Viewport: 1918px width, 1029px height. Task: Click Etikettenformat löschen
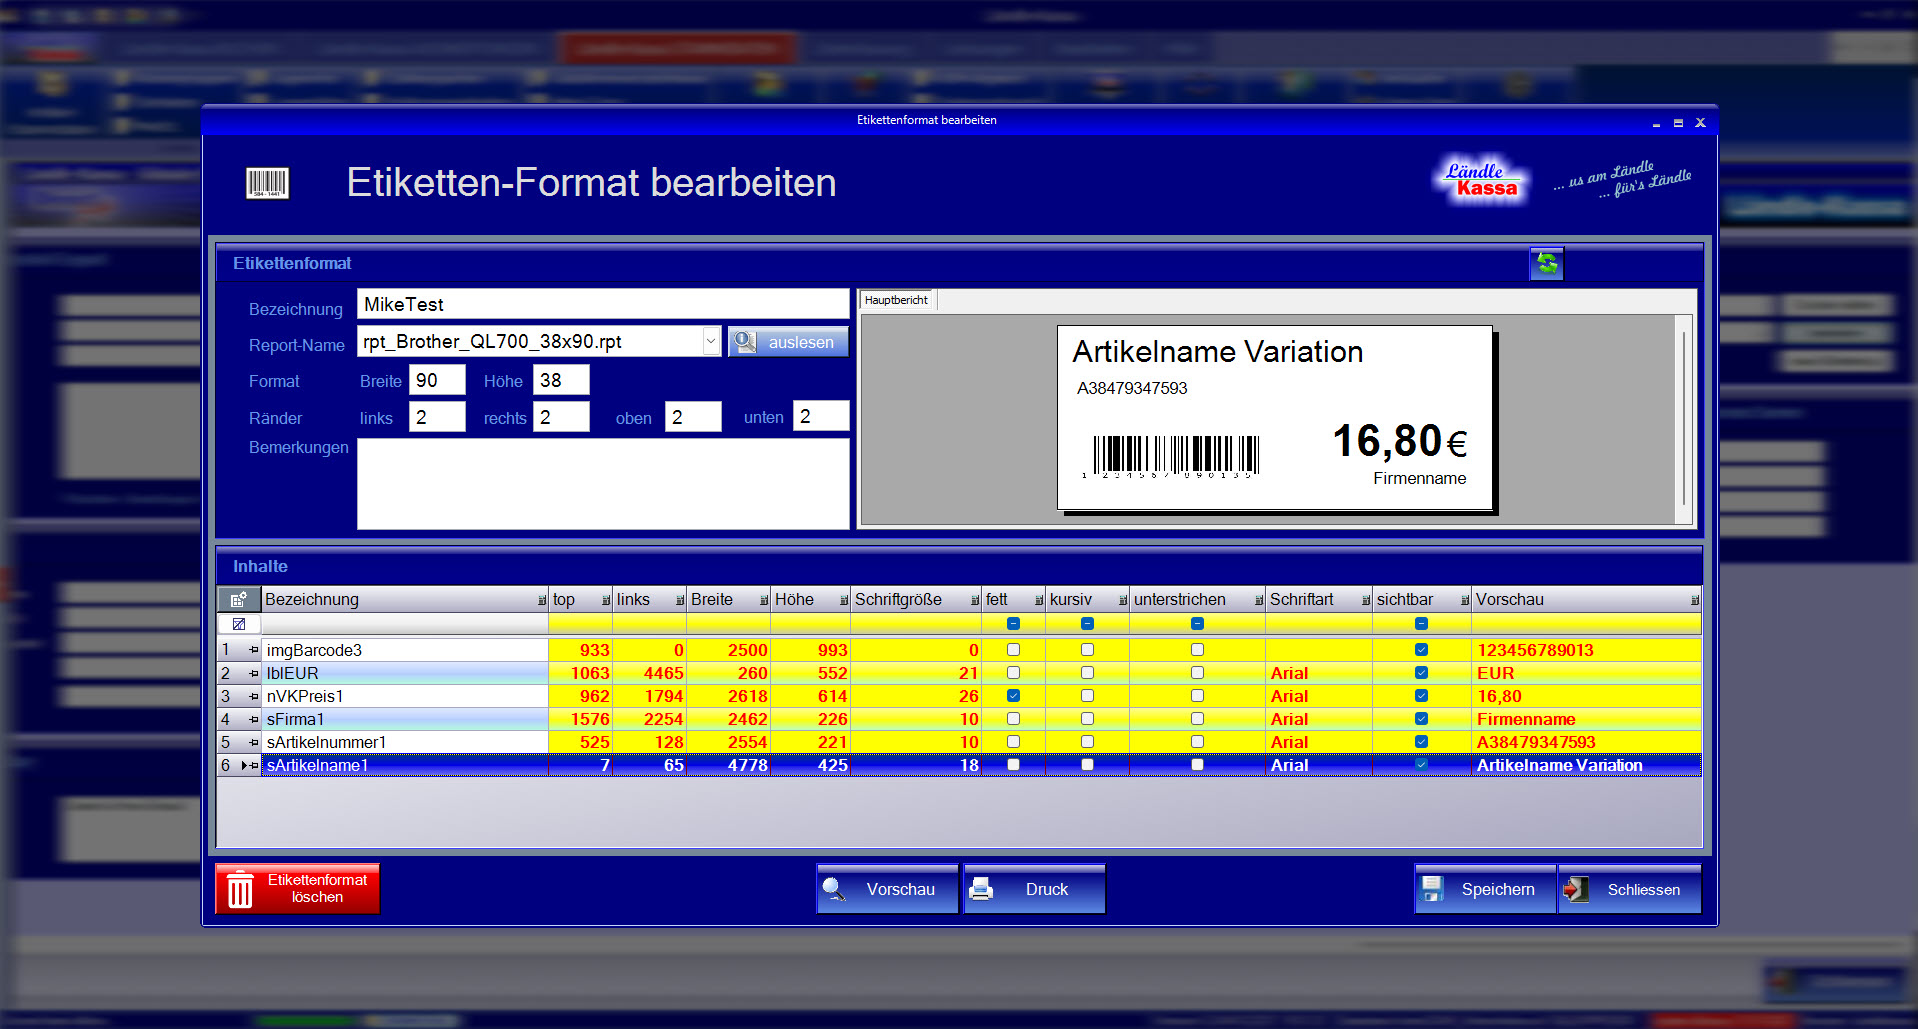[298, 889]
